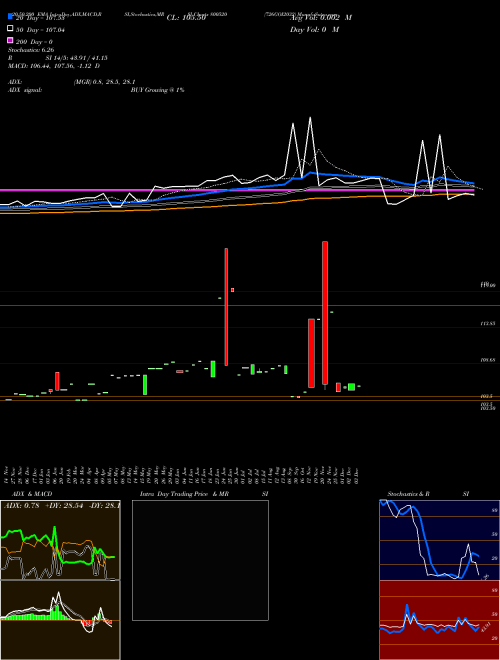Click the 'Day Vol: 0 M' label
The height and width of the screenshot is (660, 500).
click(x=314, y=29)
